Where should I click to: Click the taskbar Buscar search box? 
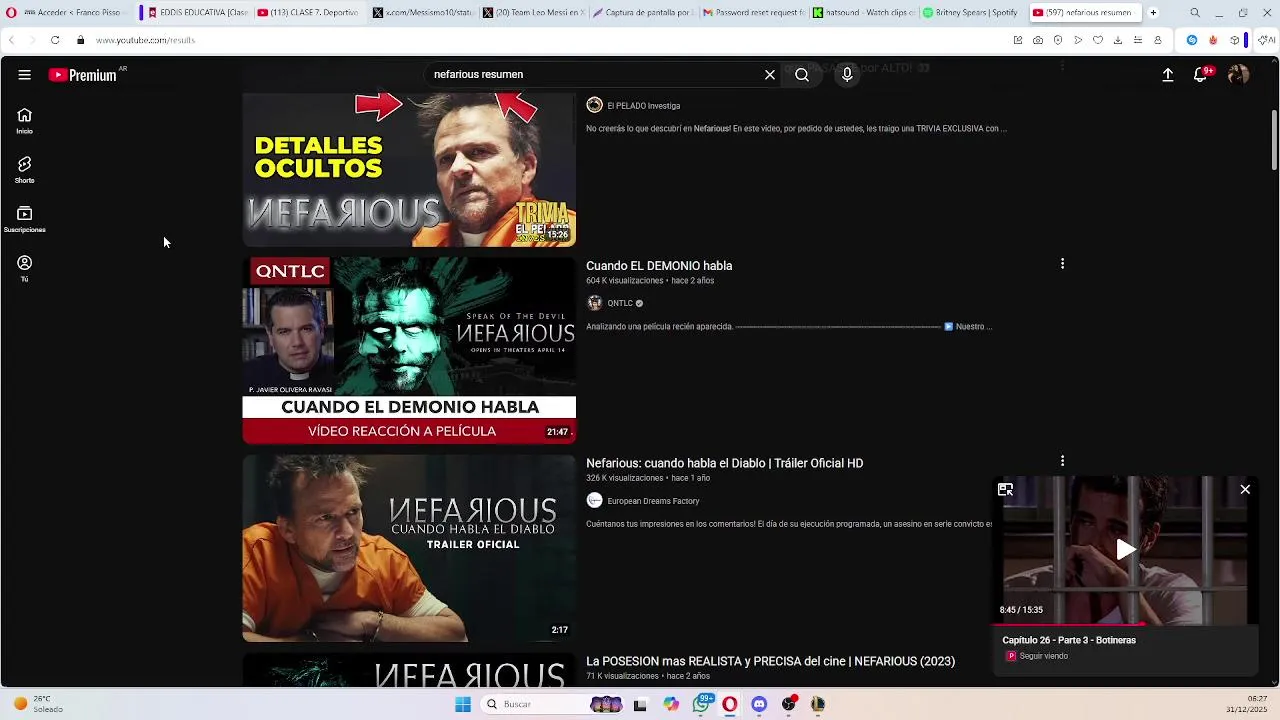(x=535, y=704)
